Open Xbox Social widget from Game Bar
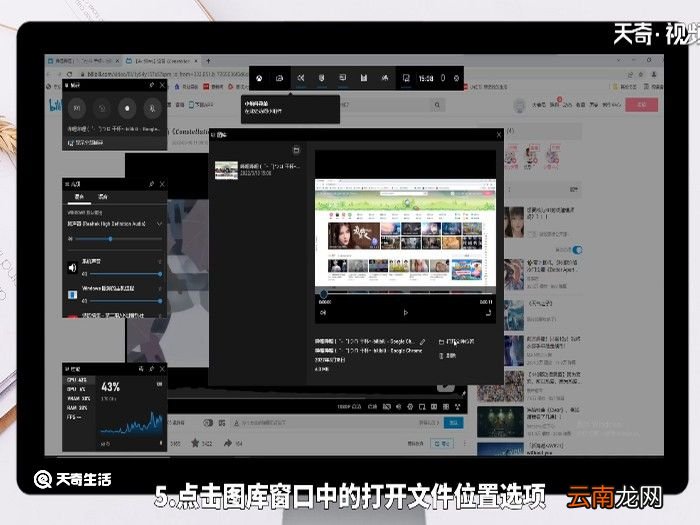The width and height of the screenshot is (700, 525). pyautogui.click(x=385, y=78)
